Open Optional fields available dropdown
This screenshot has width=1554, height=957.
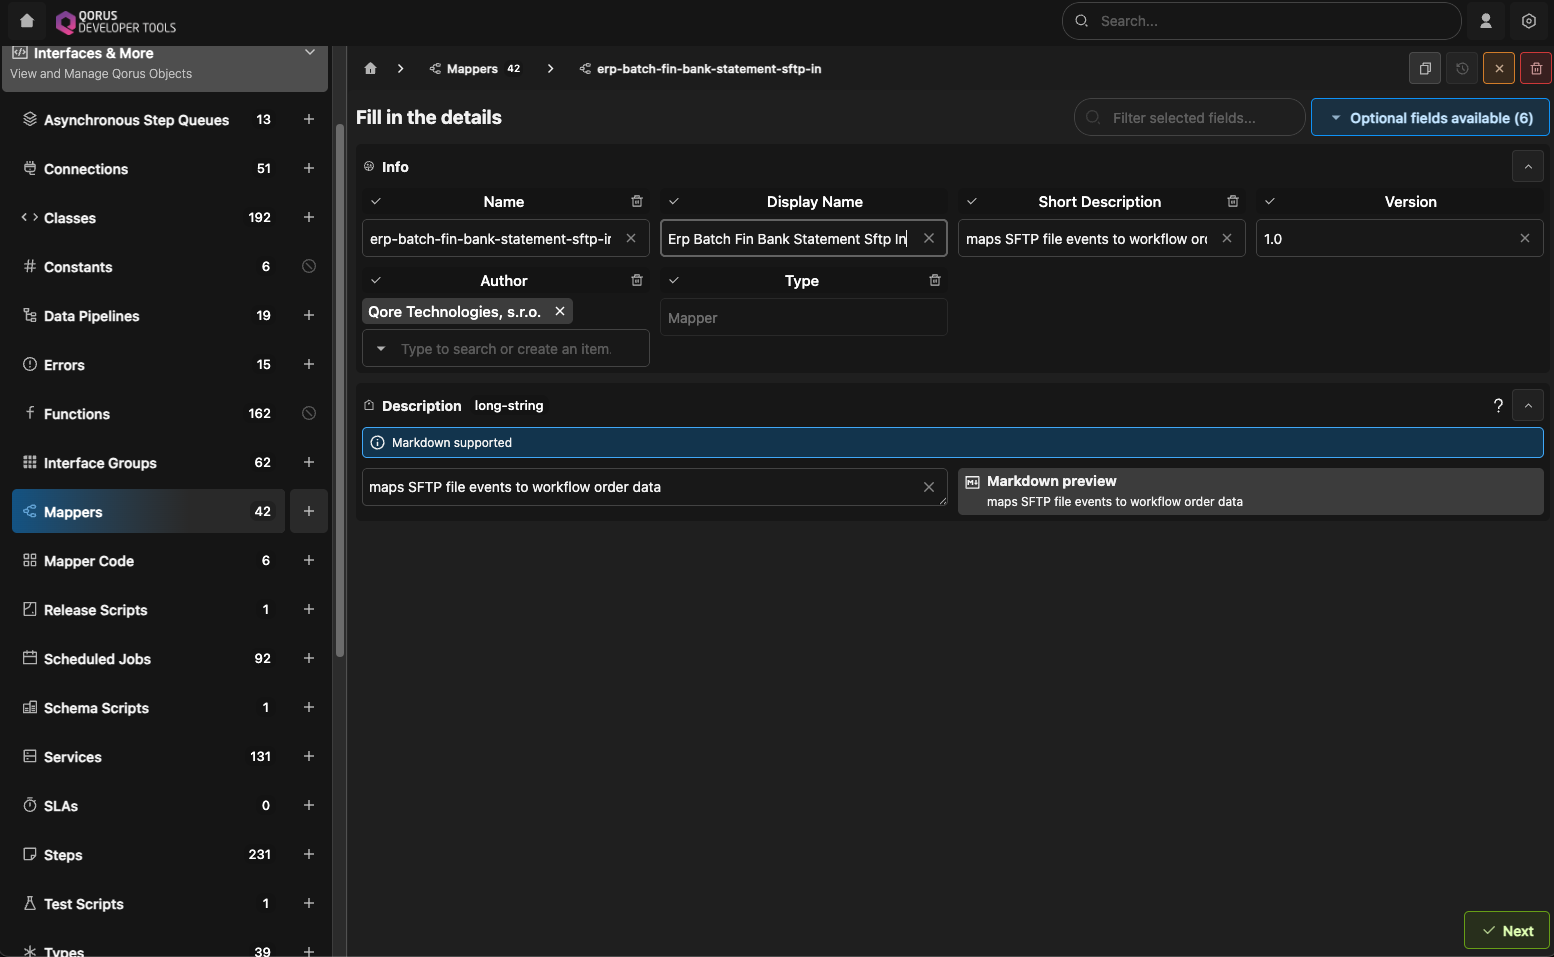pyautogui.click(x=1430, y=117)
